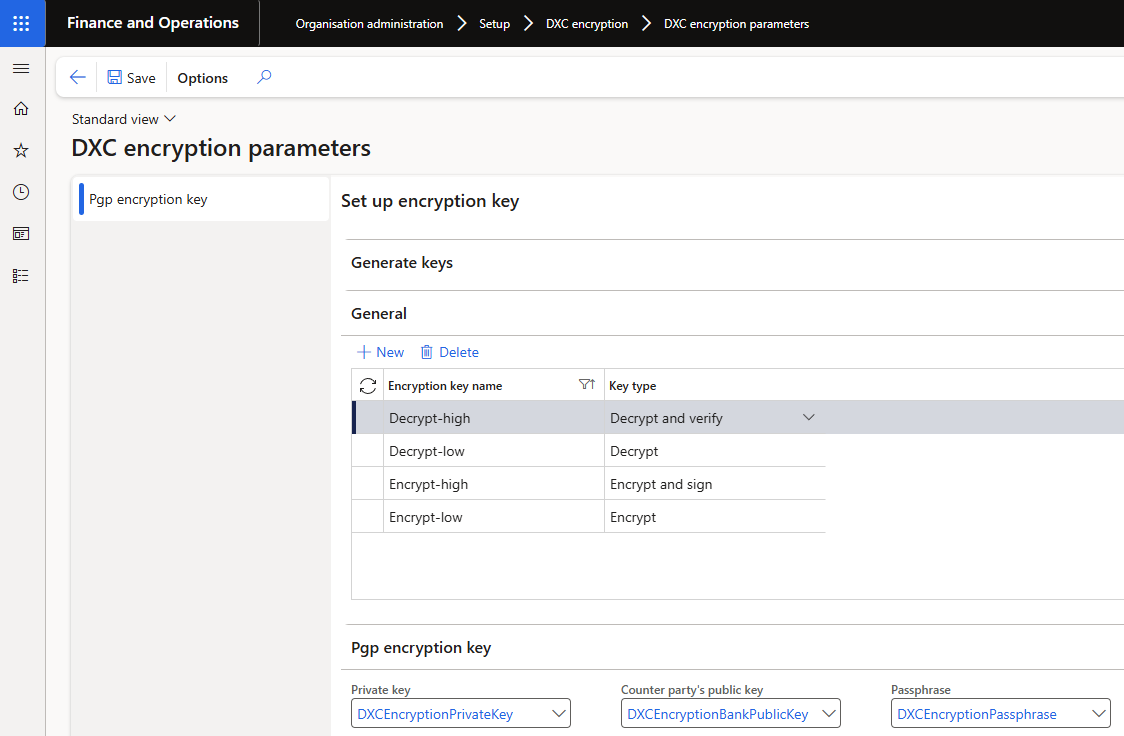This screenshot has width=1124, height=736.
Task: Open the Options menu
Action: pos(202,77)
